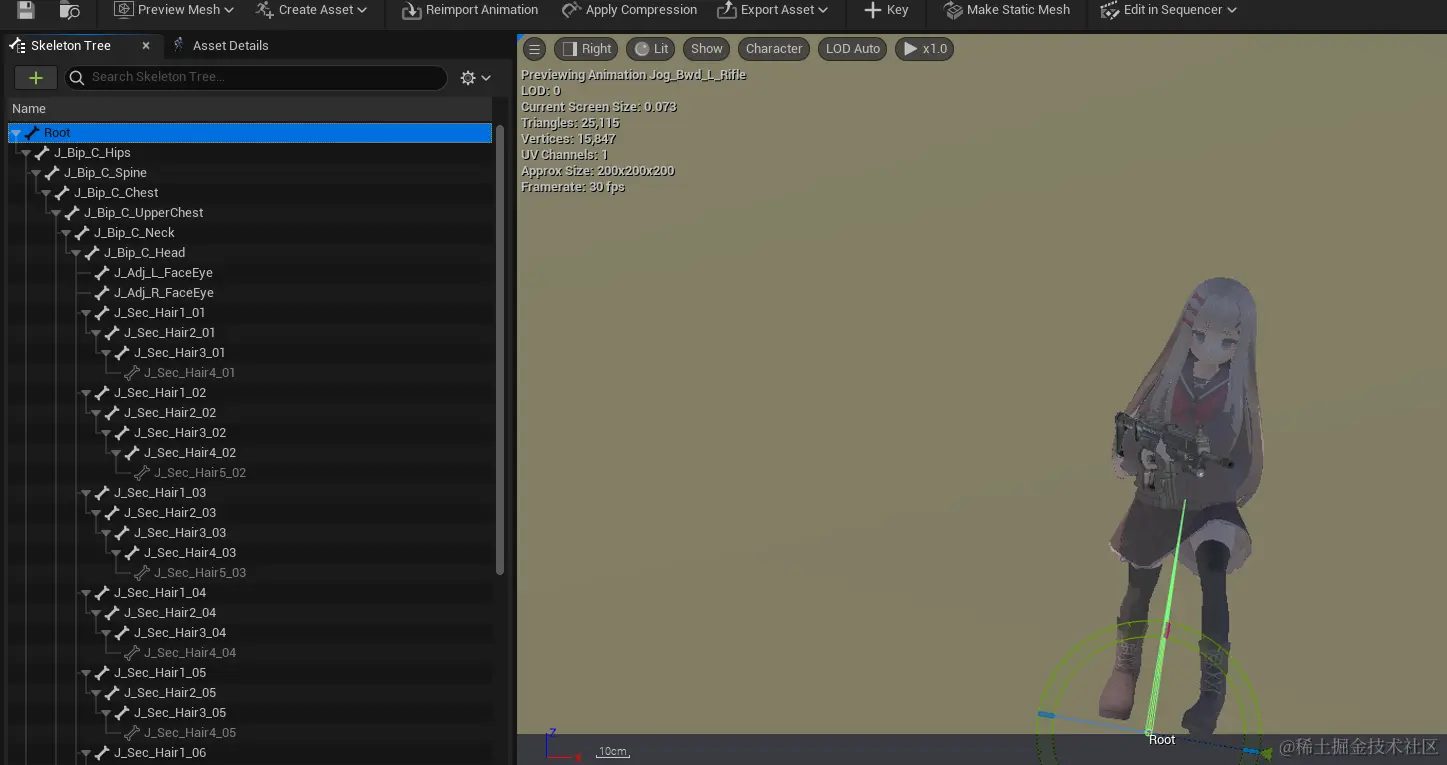
Task: Click the bone icon of J_Sec_Hair2_05
Action: pyautogui.click(x=112, y=693)
